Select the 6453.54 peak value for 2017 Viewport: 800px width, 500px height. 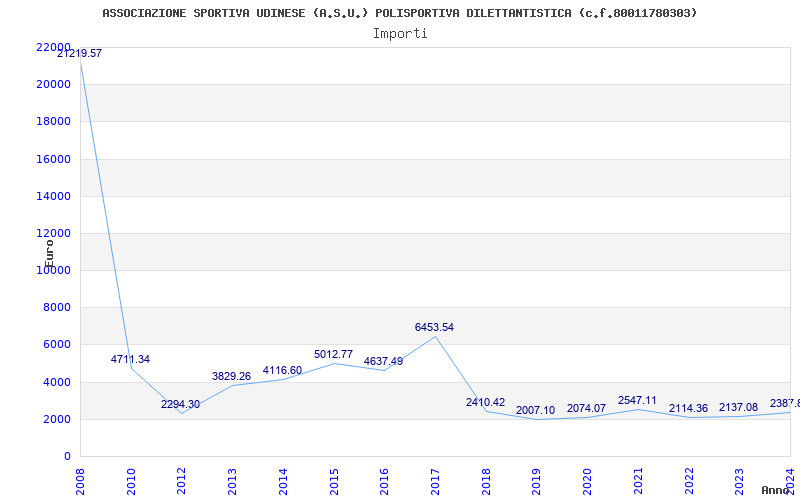click(x=434, y=328)
